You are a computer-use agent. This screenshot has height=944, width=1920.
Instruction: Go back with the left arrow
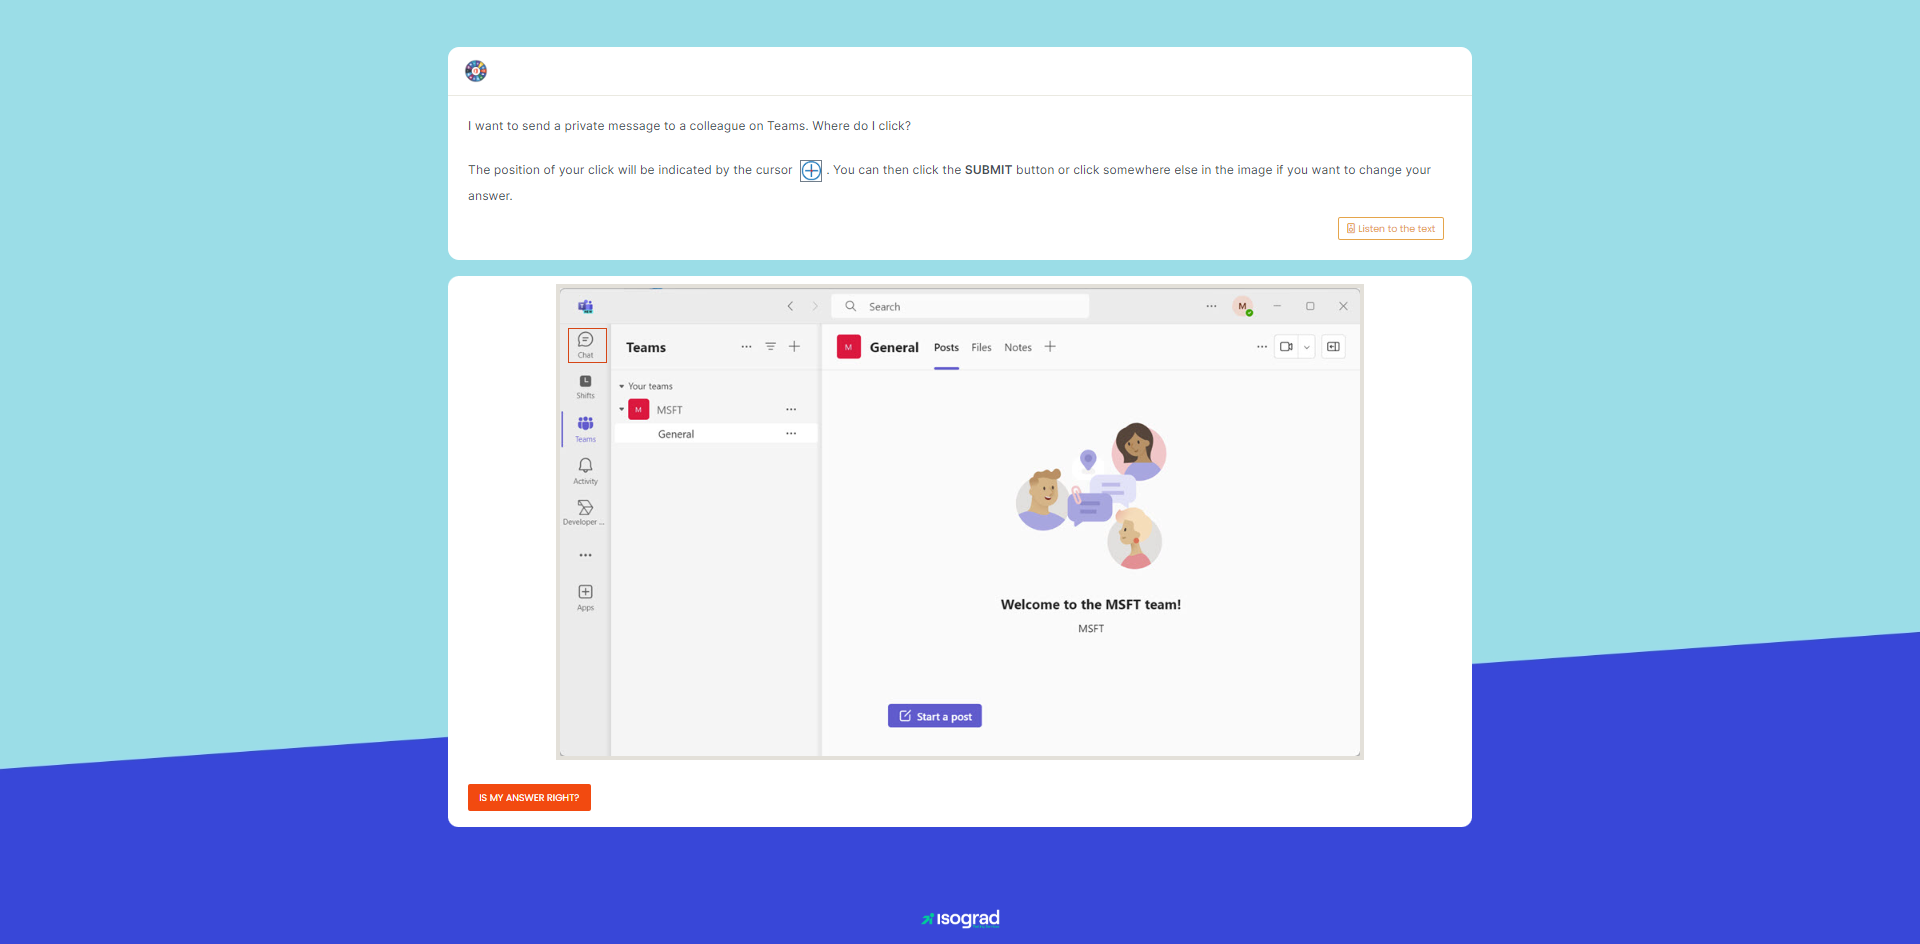tap(790, 306)
